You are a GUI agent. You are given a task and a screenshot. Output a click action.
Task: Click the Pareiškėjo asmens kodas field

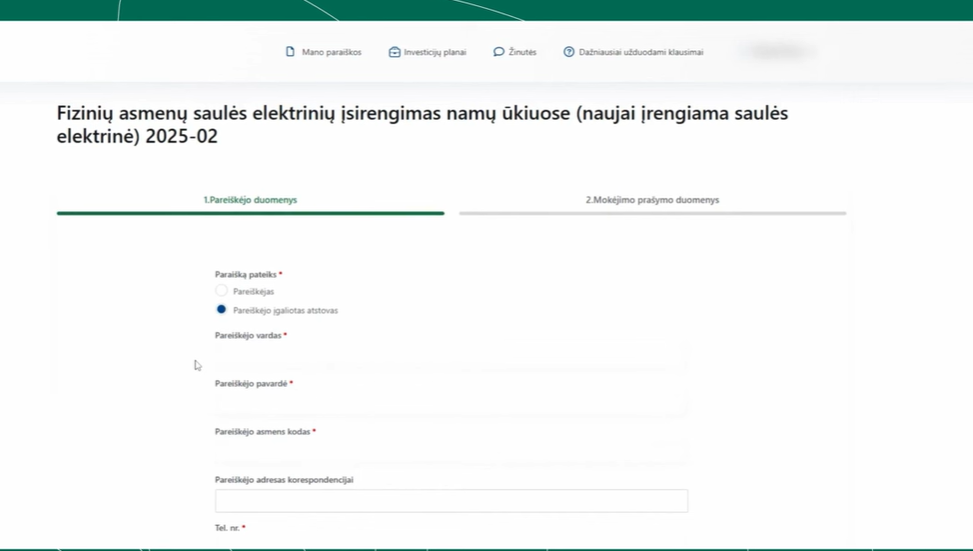[451, 453]
